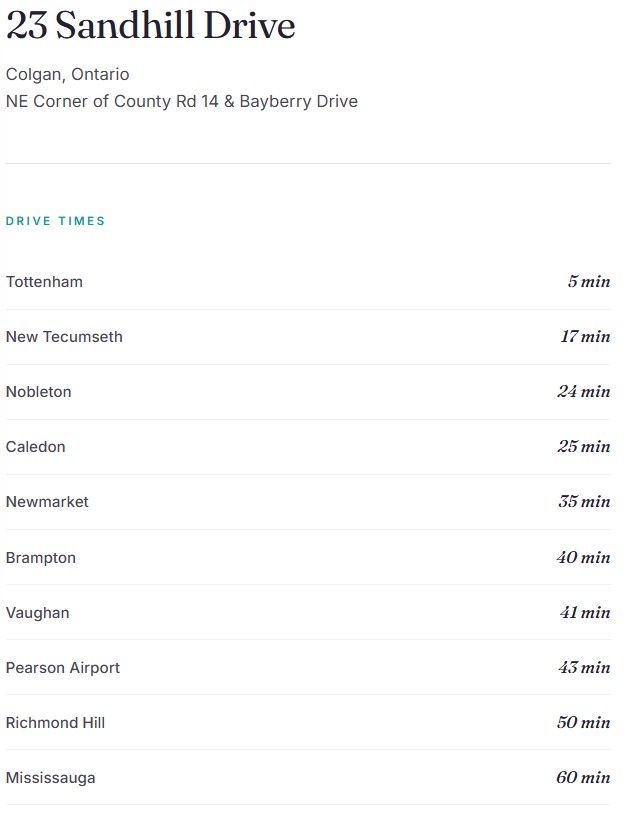The width and height of the screenshot is (633, 828).
Task: Select the Pearson Airport entry
Action: [63, 668]
